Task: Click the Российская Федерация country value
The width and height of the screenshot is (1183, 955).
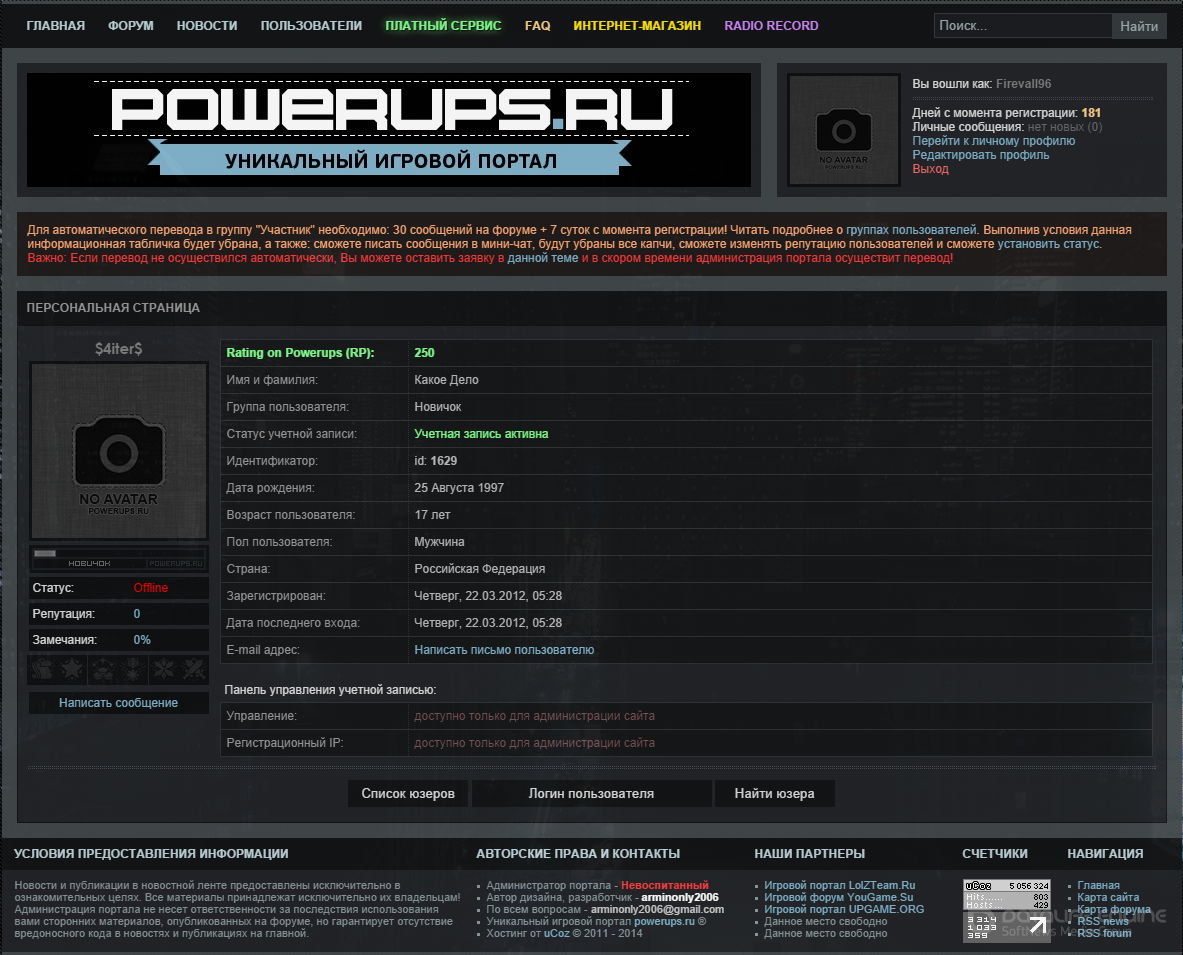Action: point(480,569)
